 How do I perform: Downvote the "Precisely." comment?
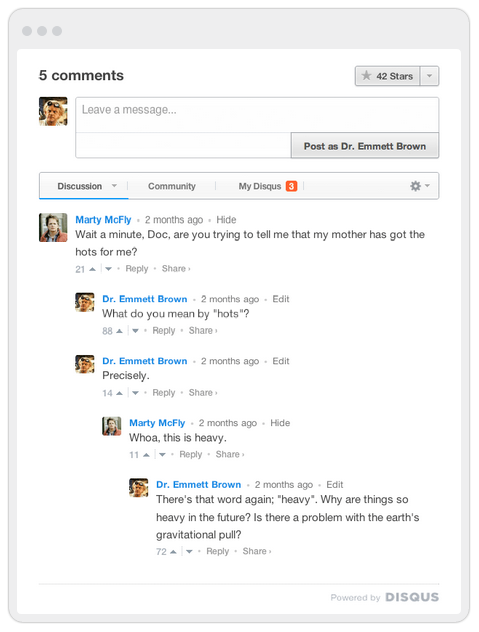pyautogui.click(x=135, y=393)
